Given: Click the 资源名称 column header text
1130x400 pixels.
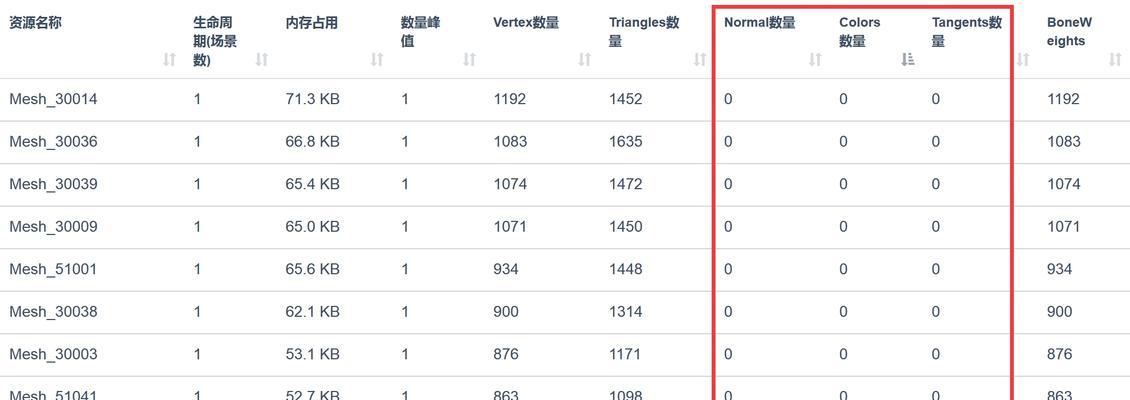Looking at the screenshot, I should [x=35, y=23].
